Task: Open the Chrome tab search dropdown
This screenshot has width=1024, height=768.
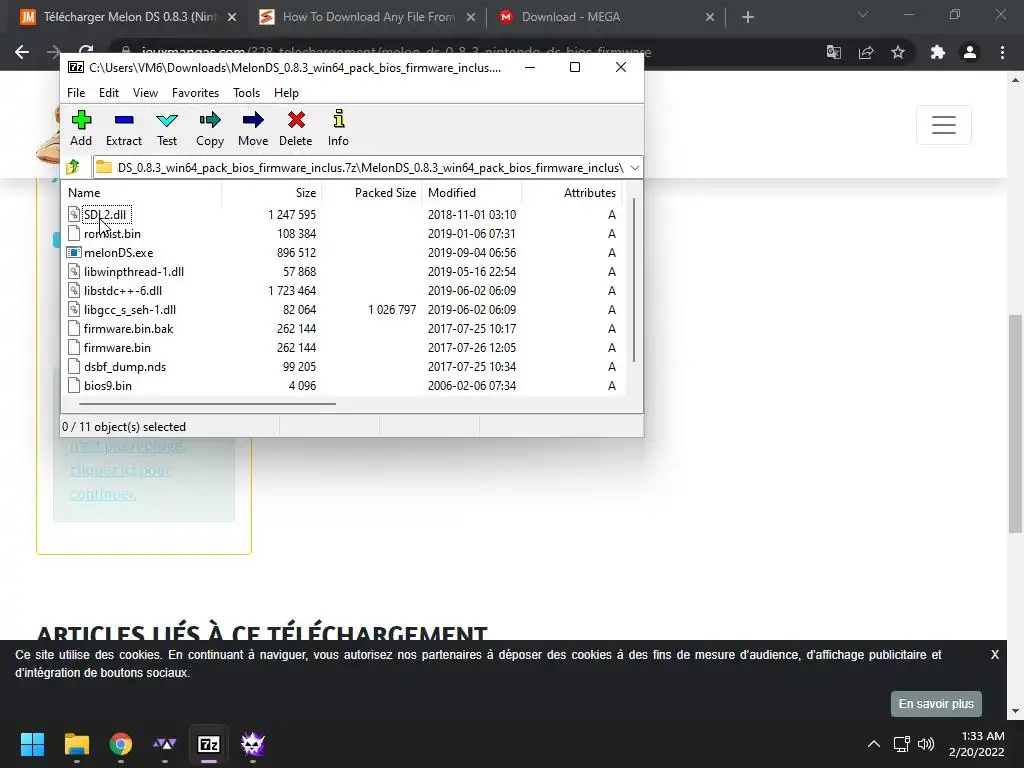Action: 863,14
